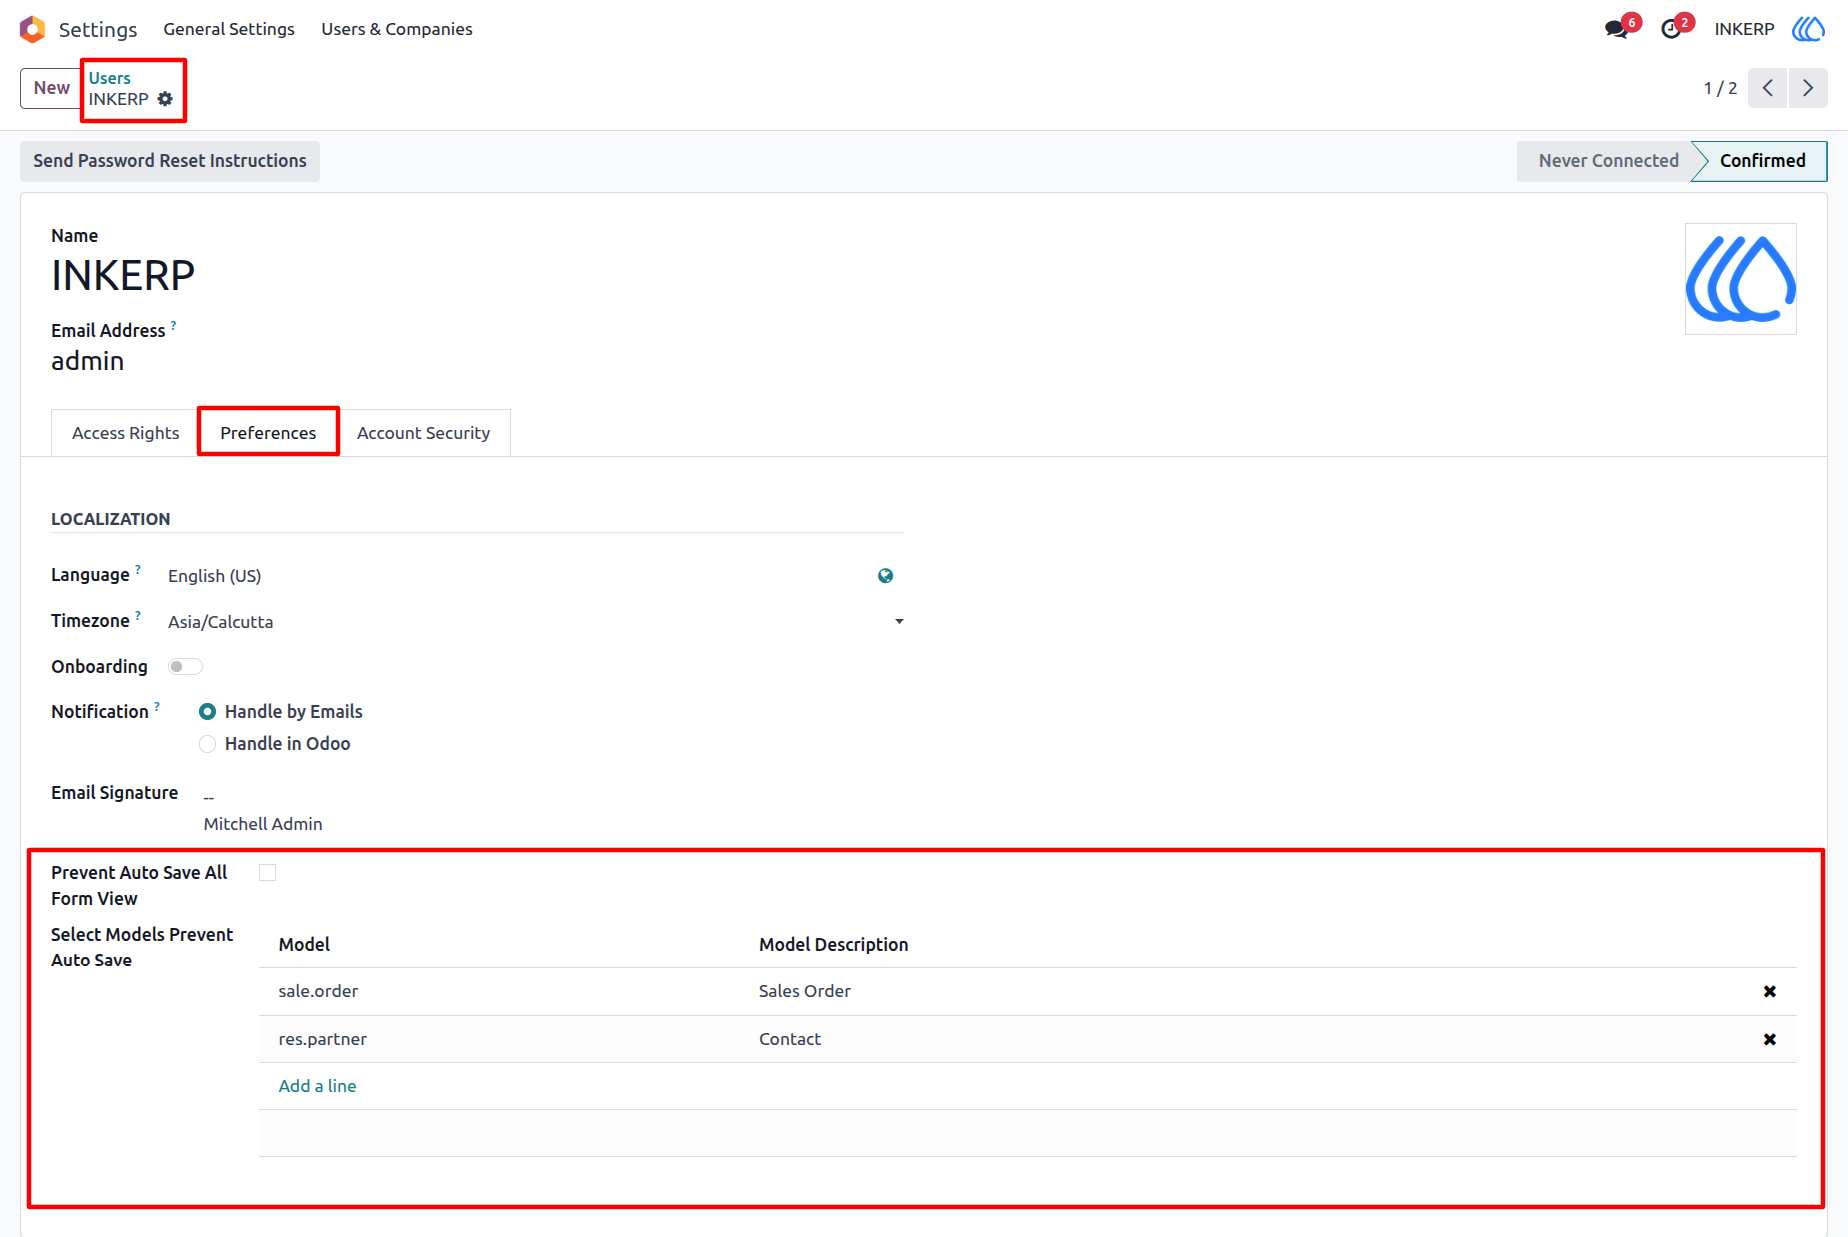
Task: Open the gear actions menu beside INKERP
Action: tap(165, 99)
